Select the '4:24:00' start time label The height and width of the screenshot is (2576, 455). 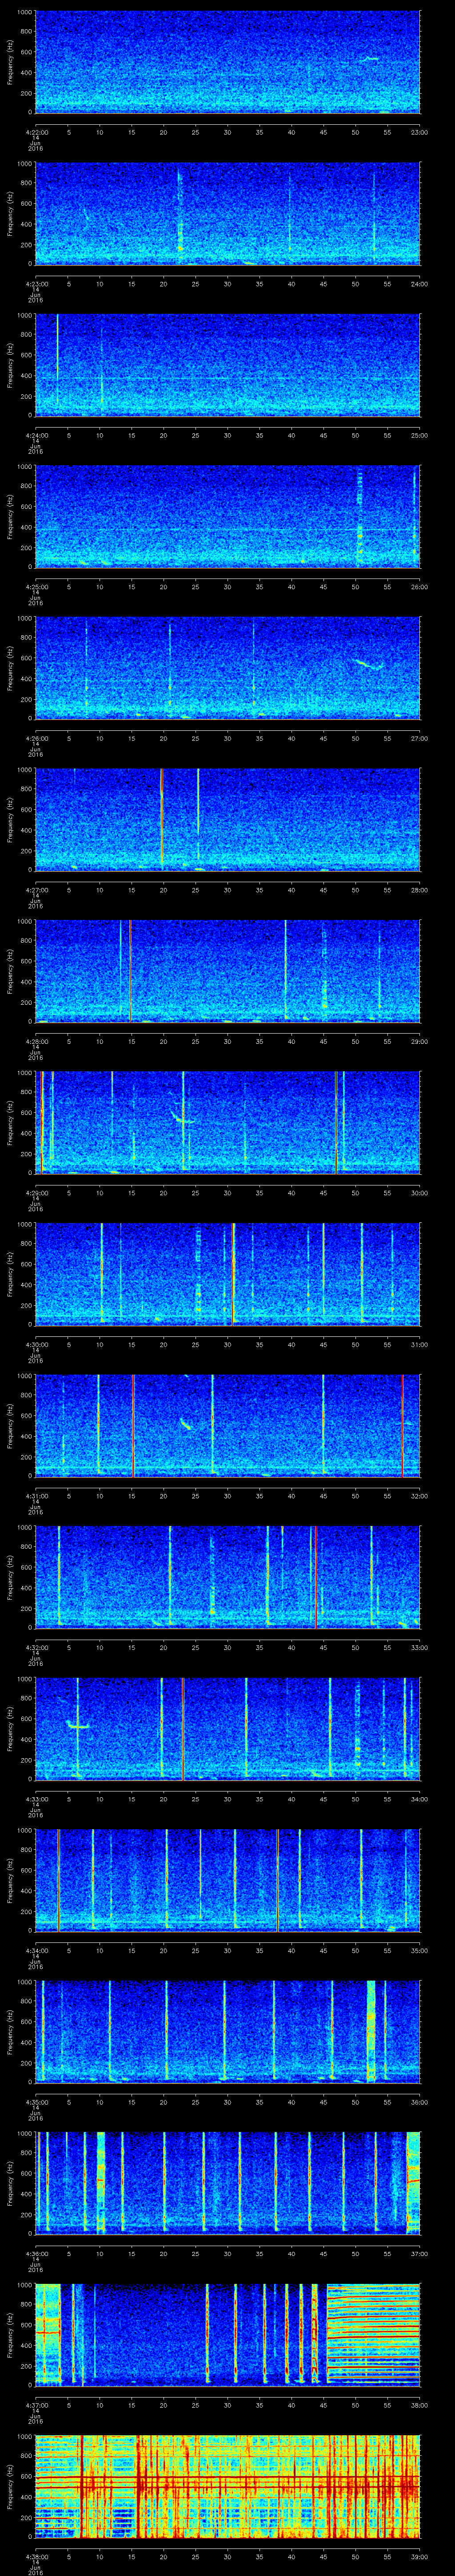pyautogui.click(x=36, y=435)
